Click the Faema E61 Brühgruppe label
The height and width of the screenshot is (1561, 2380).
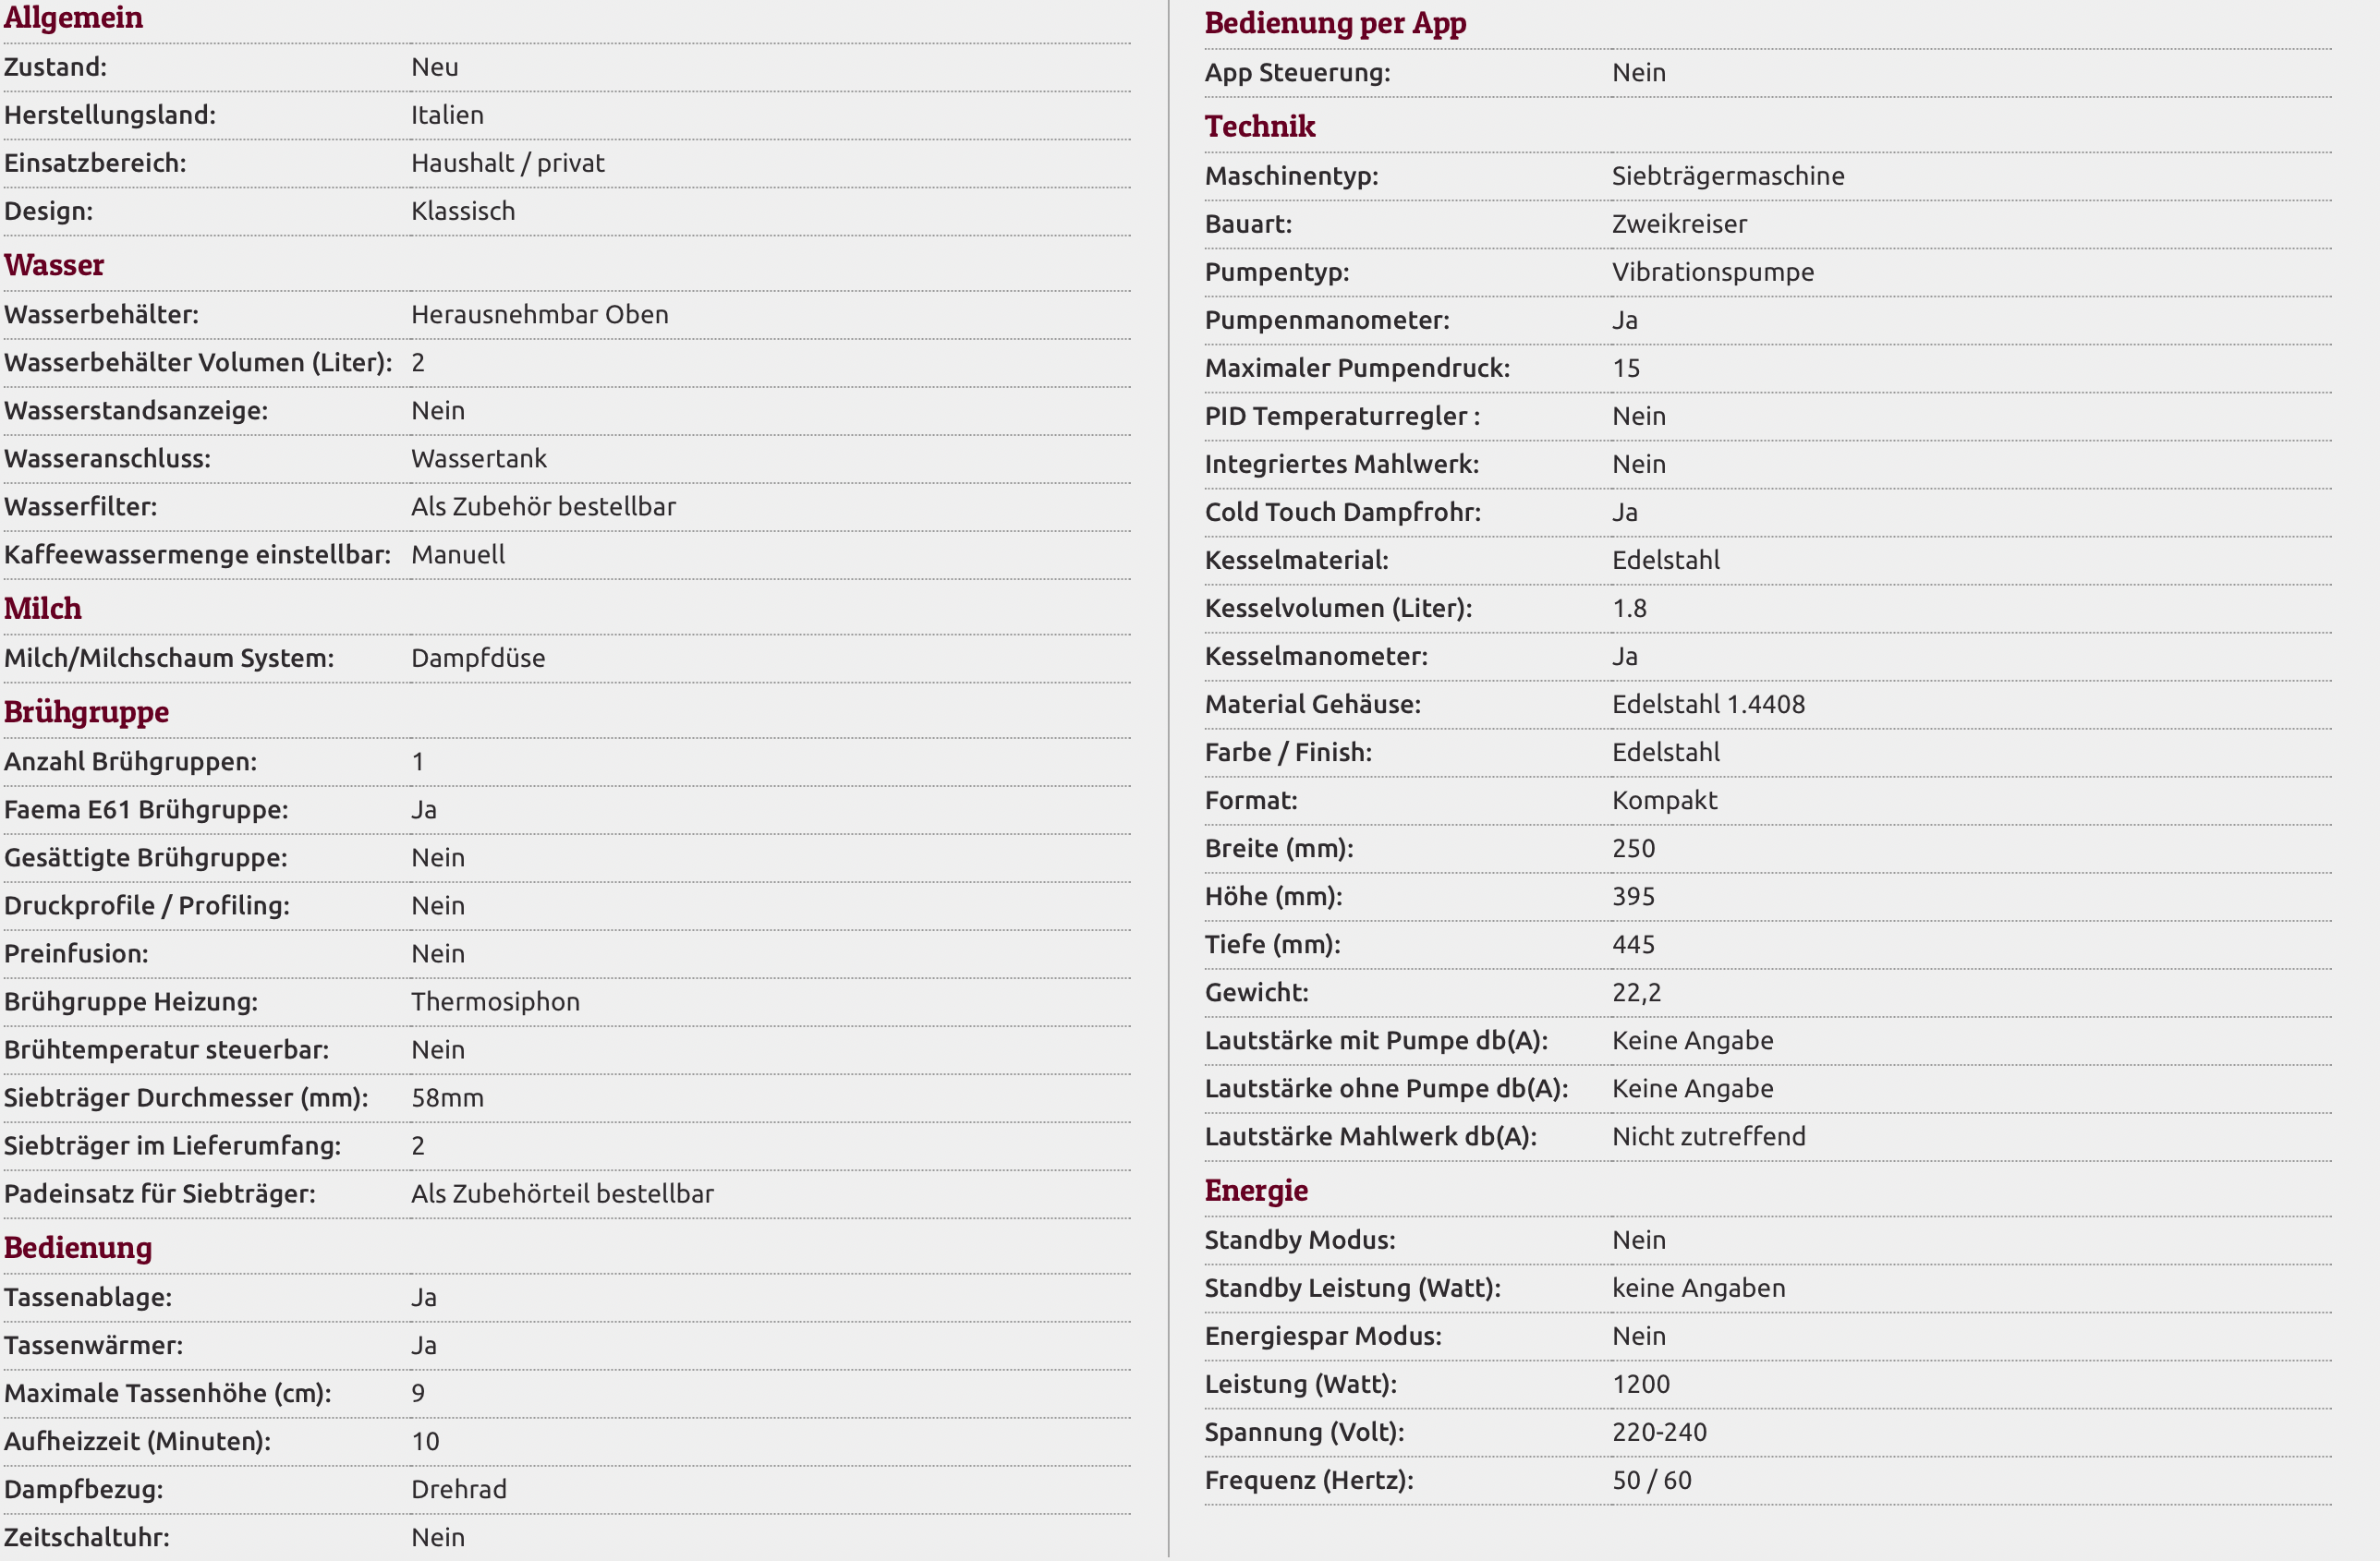[x=146, y=809]
